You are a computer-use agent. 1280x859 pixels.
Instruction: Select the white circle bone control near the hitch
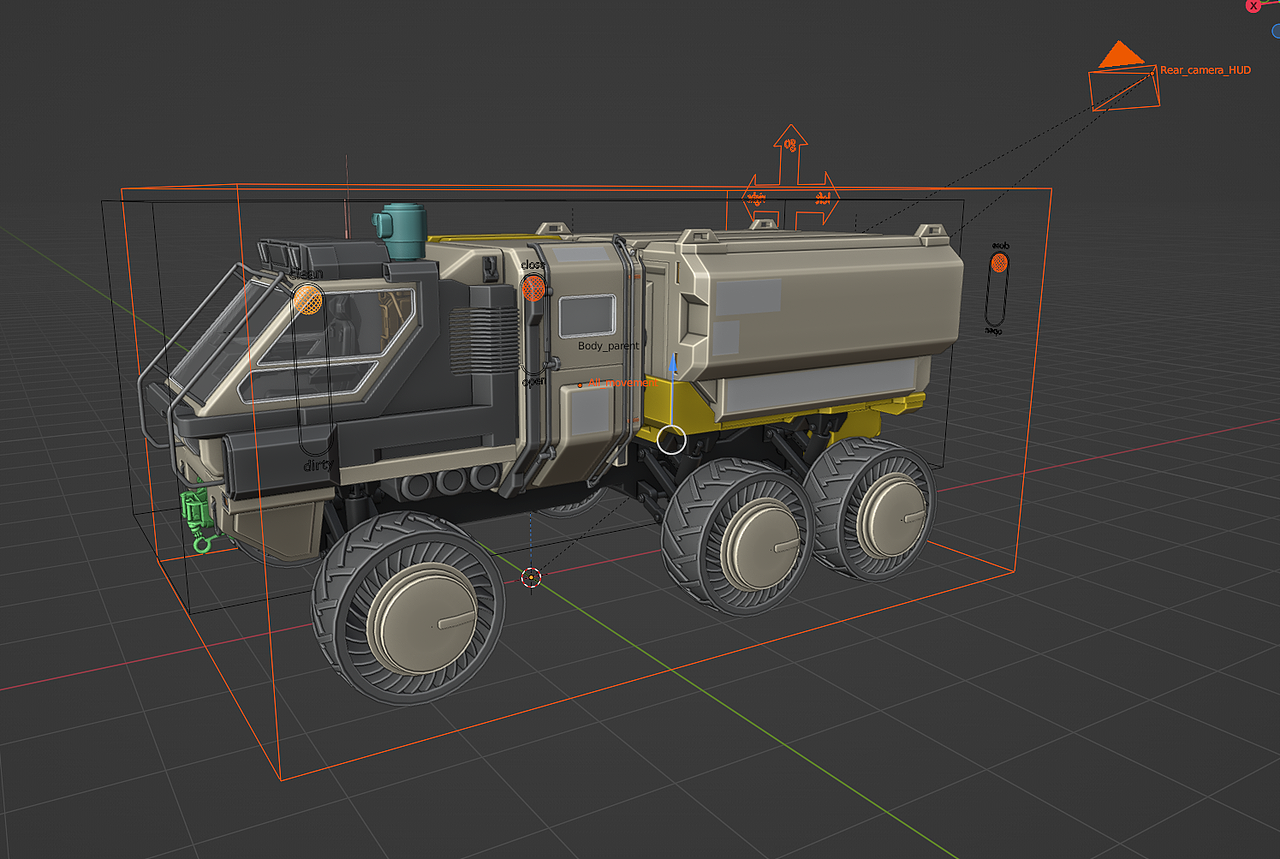pyautogui.click(x=670, y=437)
